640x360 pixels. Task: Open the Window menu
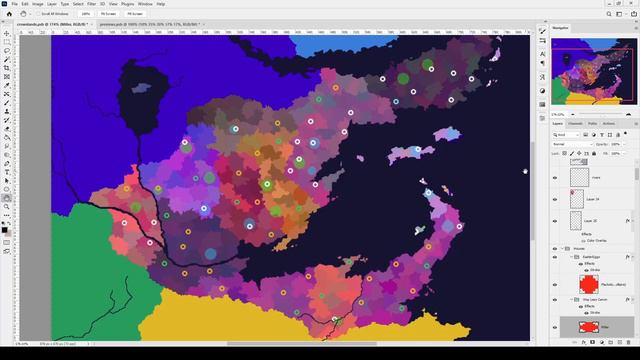[x=145, y=4]
